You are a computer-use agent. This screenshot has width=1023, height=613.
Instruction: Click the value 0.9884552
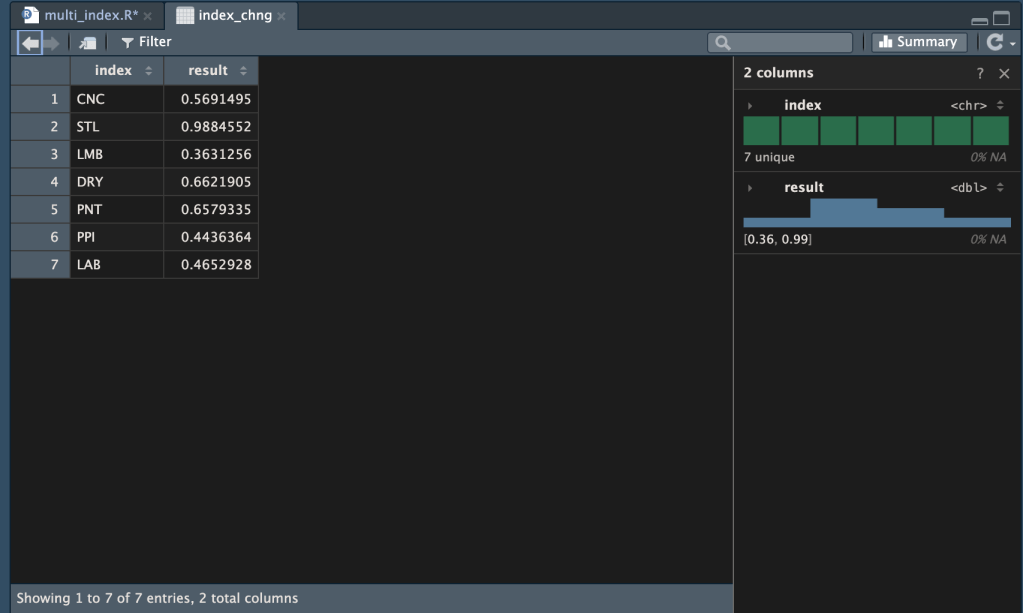pos(215,127)
